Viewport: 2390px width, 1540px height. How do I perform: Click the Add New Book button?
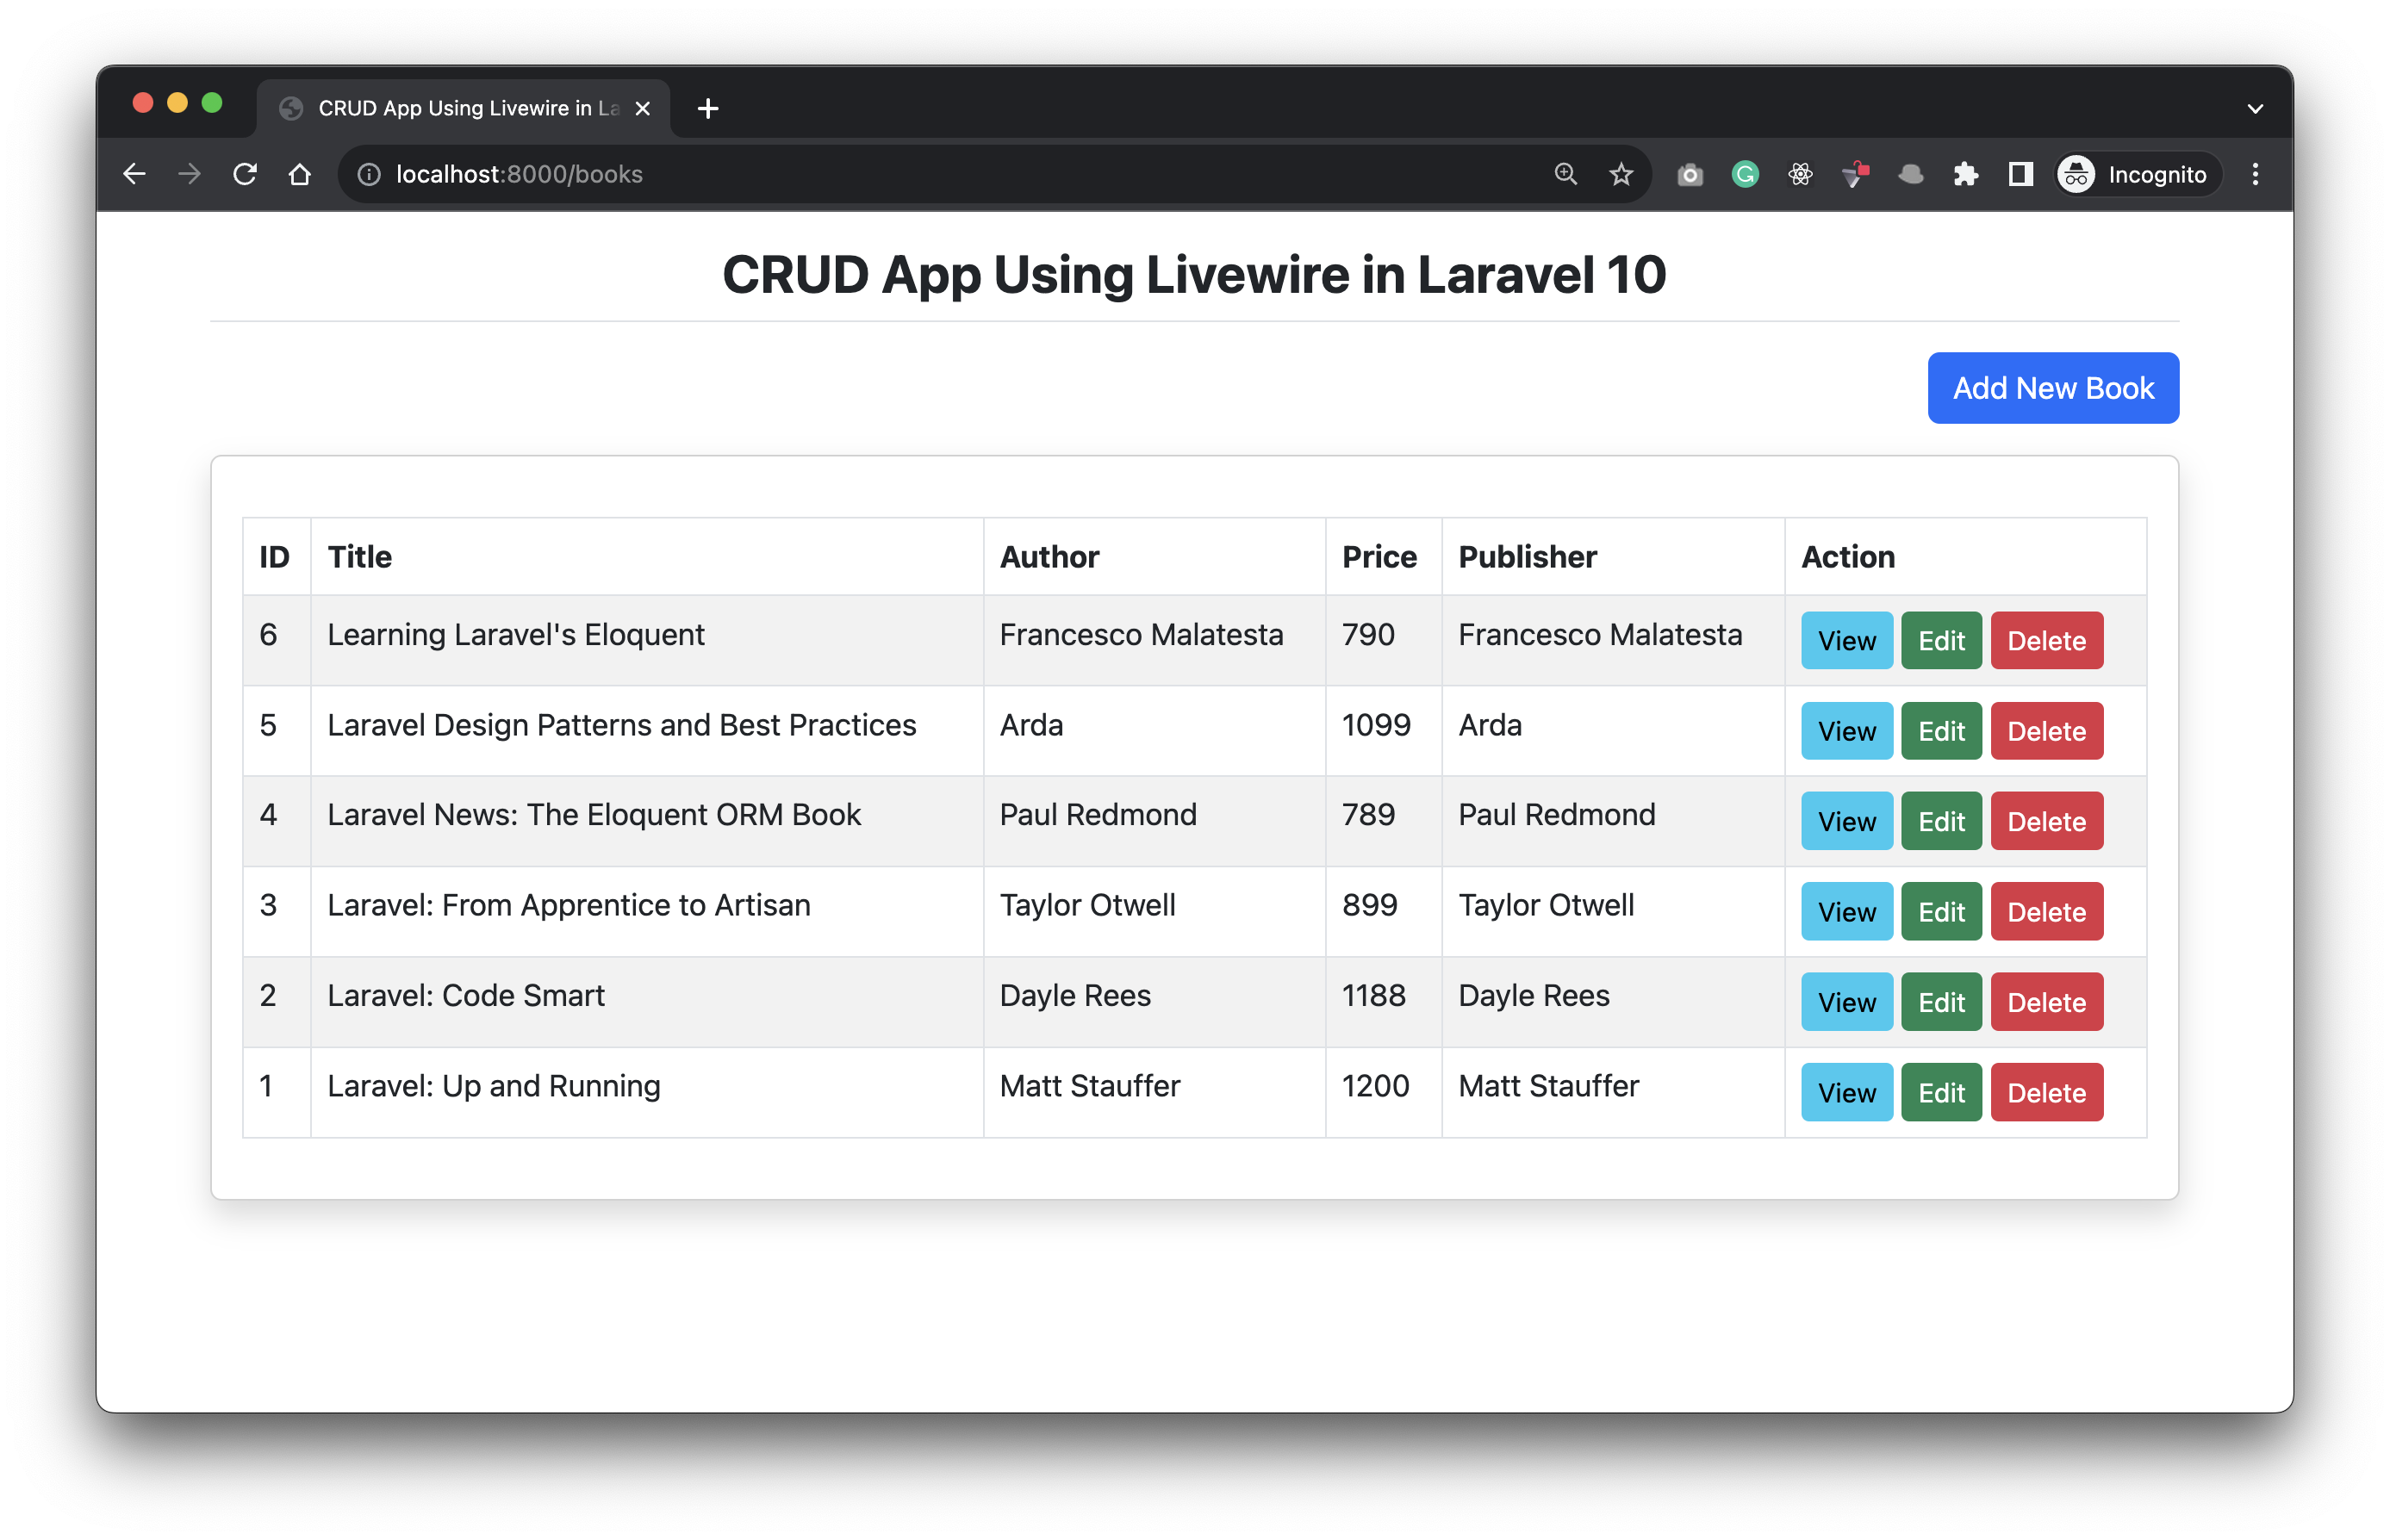coord(2052,388)
